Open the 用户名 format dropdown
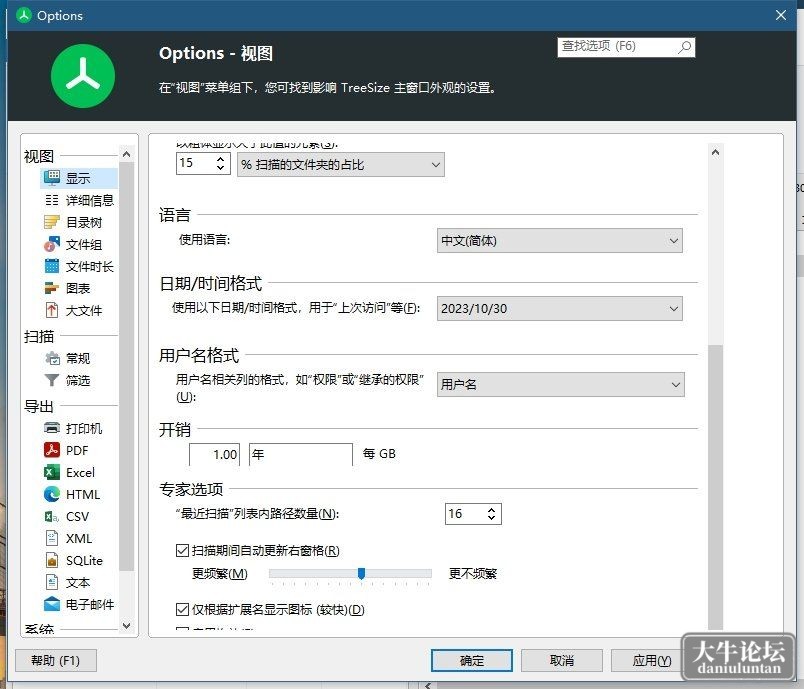Image resolution: width=804 pixels, height=689 pixels. pyautogui.click(x=560, y=384)
